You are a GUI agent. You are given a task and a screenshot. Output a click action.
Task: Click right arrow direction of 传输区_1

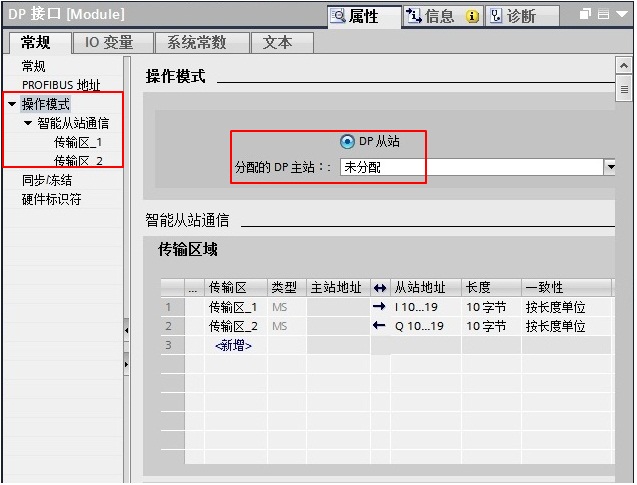pos(379,307)
